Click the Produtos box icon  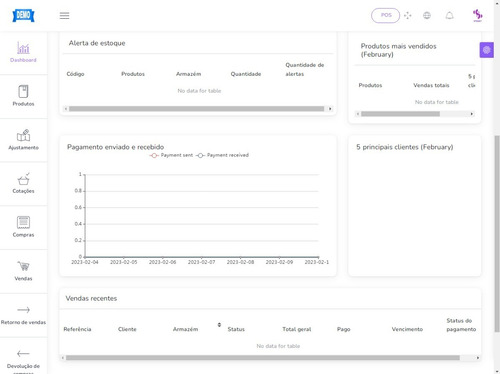pos(23,91)
